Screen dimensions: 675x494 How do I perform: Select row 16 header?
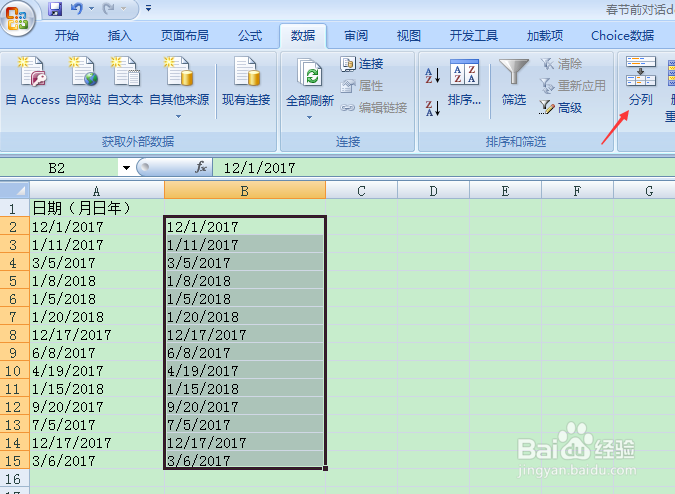[15, 478]
